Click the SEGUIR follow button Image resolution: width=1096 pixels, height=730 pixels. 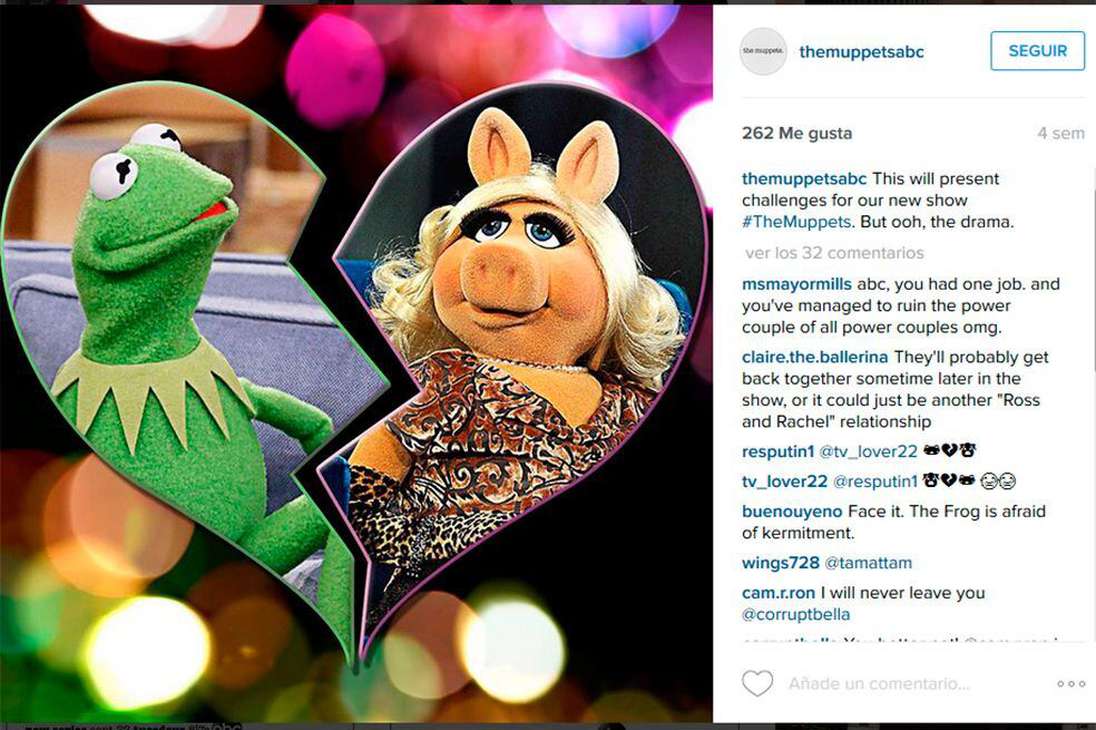click(1037, 51)
